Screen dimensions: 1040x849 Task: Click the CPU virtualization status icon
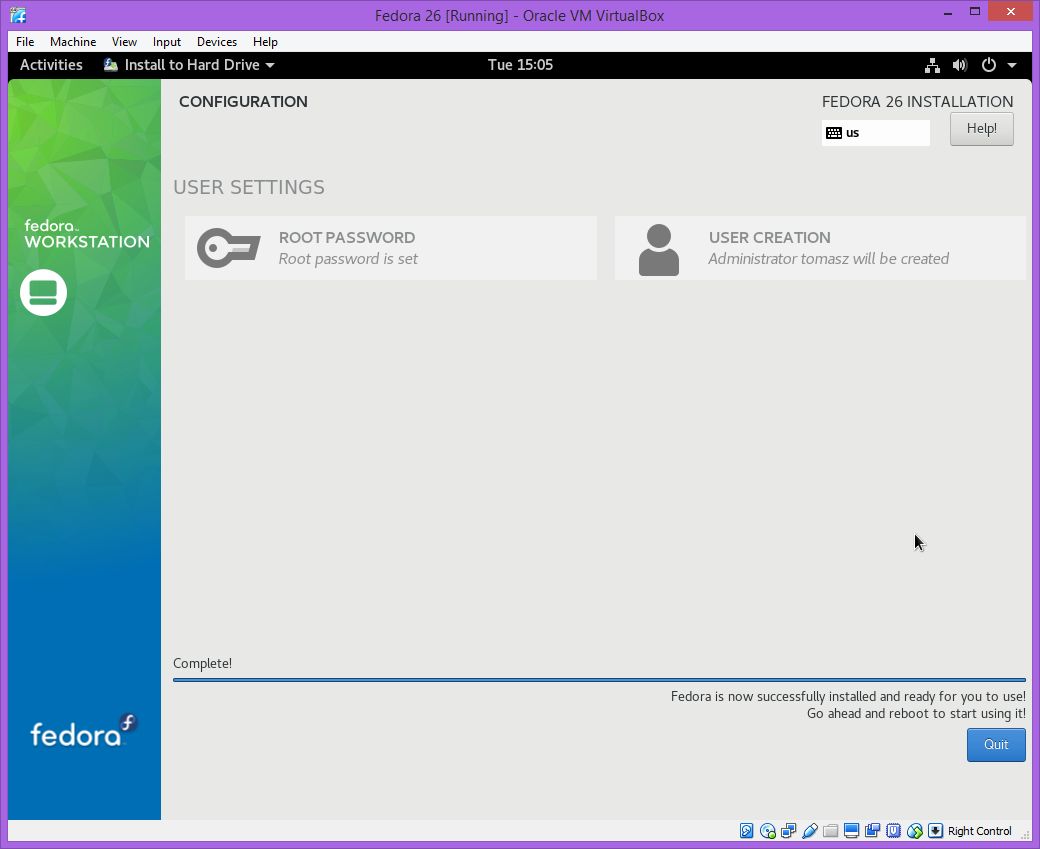coord(893,830)
